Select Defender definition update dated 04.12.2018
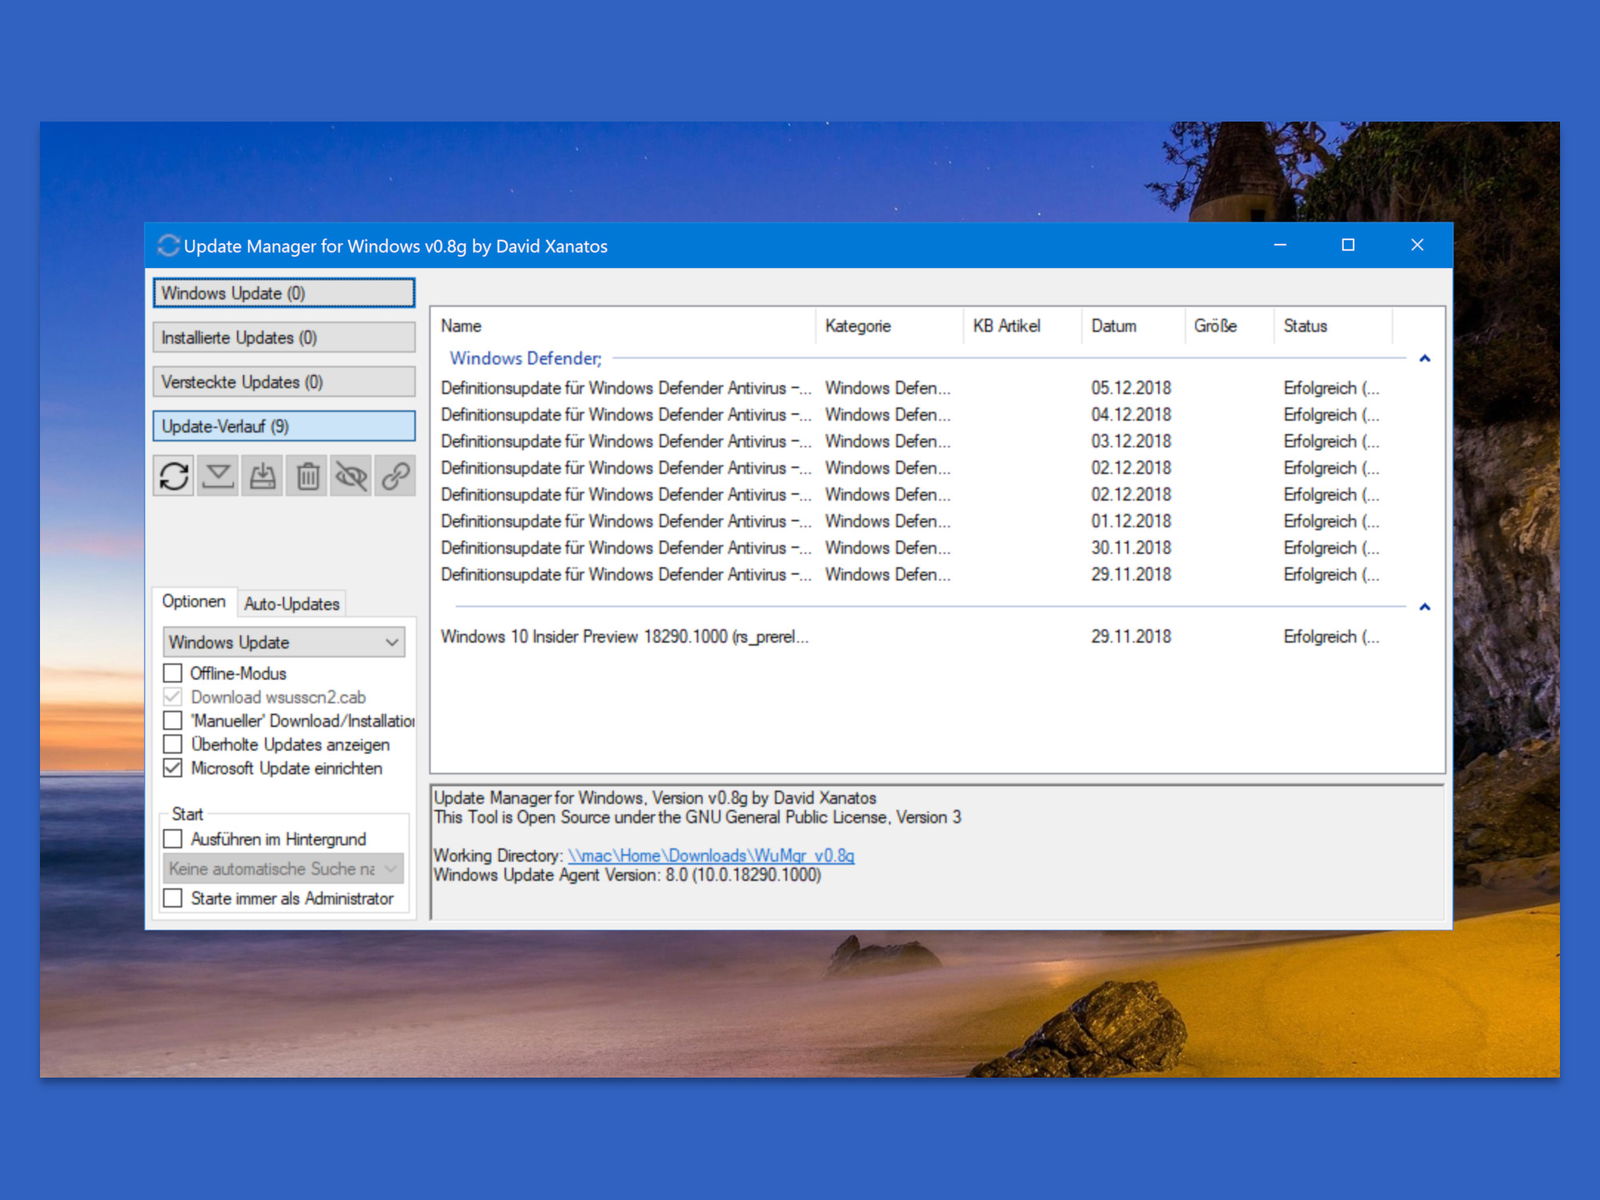Viewport: 1600px width, 1200px height. [x=913, y=415]
